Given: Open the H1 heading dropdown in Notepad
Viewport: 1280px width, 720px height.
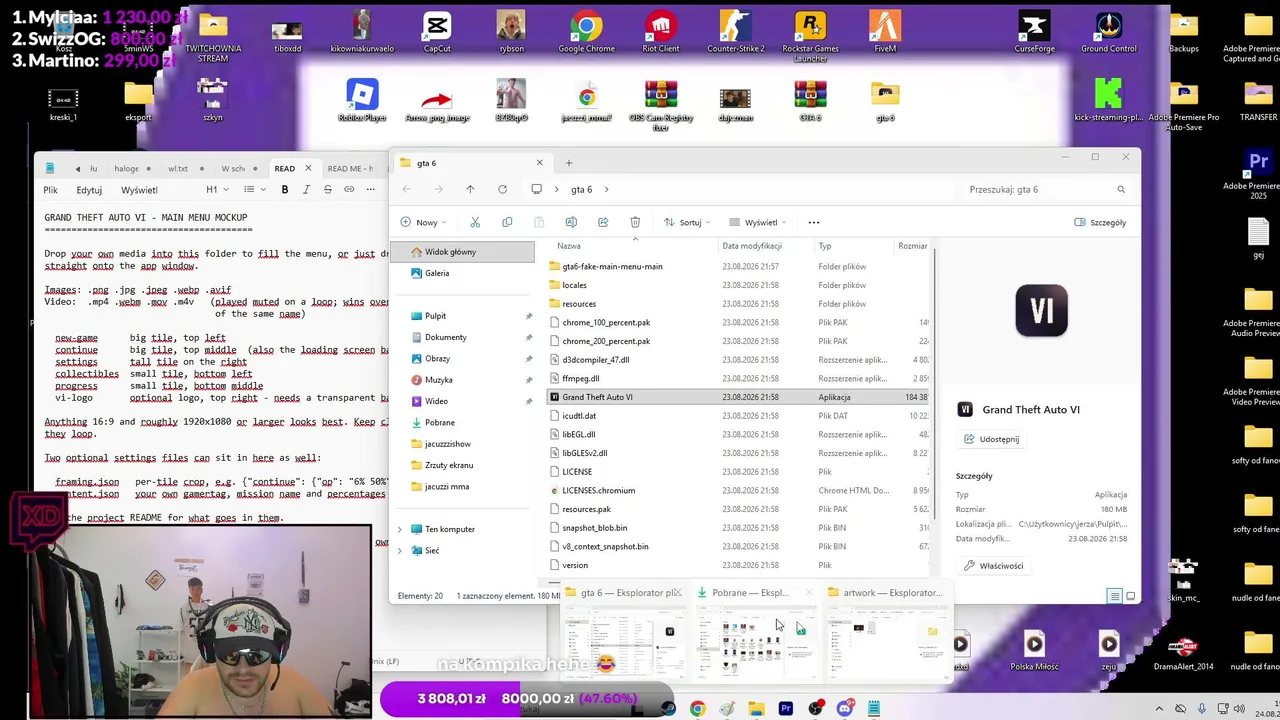Looking at the screenshot, I should coord(217,189).
